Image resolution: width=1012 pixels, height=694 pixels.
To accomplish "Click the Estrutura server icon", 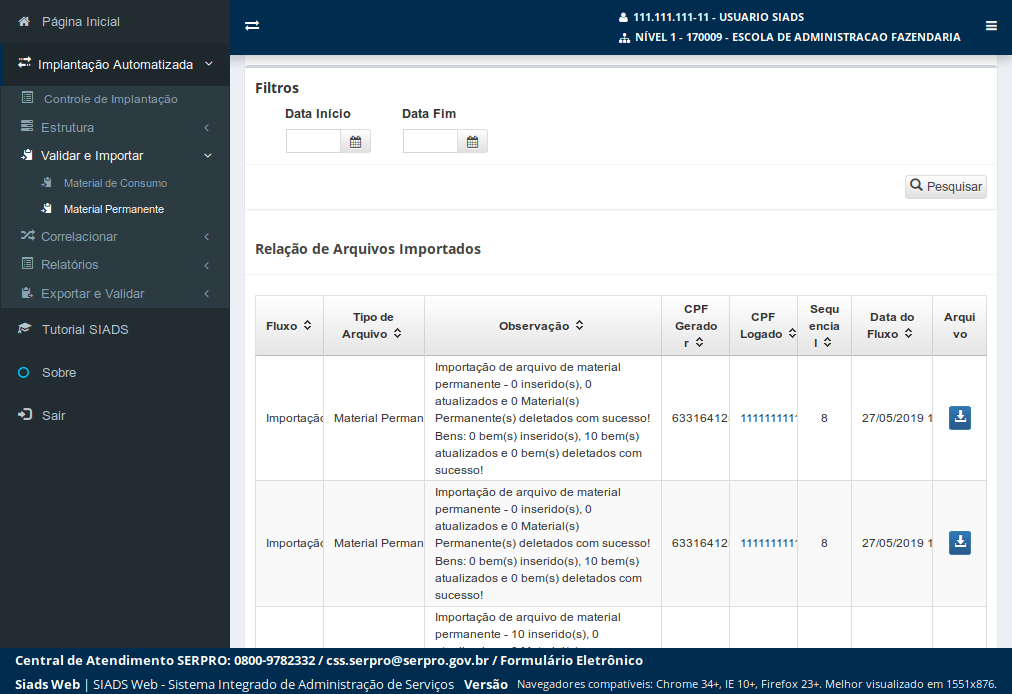I will (x=27, y=127).
